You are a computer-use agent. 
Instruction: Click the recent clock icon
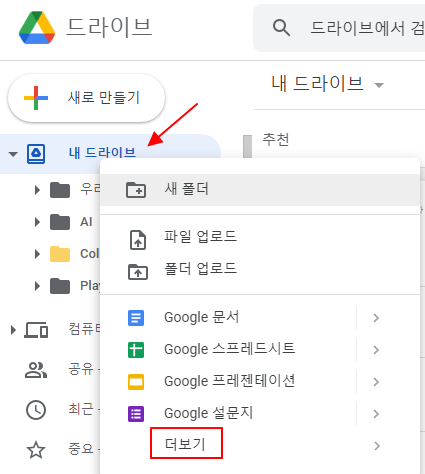pos(36,410)
